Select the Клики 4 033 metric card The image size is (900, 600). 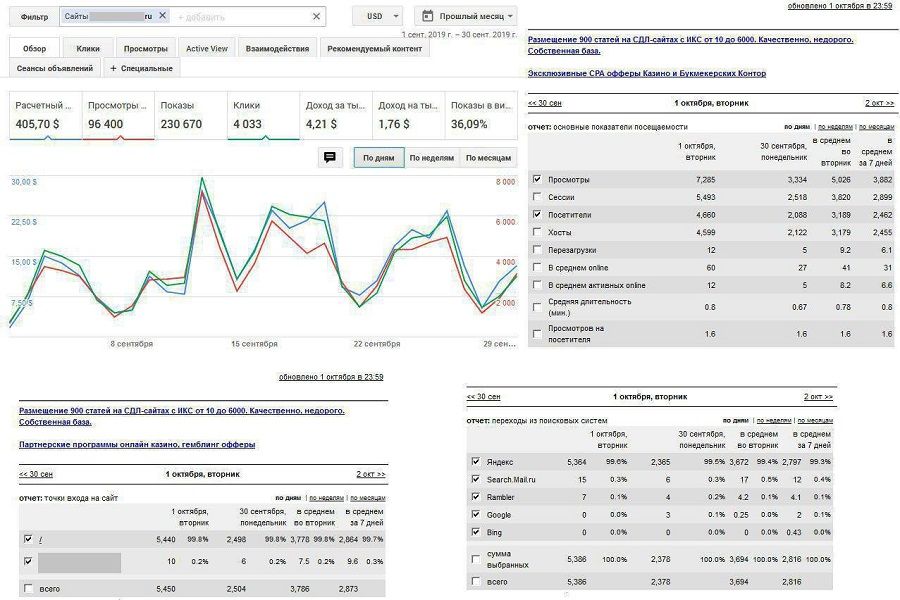[263, 115]
